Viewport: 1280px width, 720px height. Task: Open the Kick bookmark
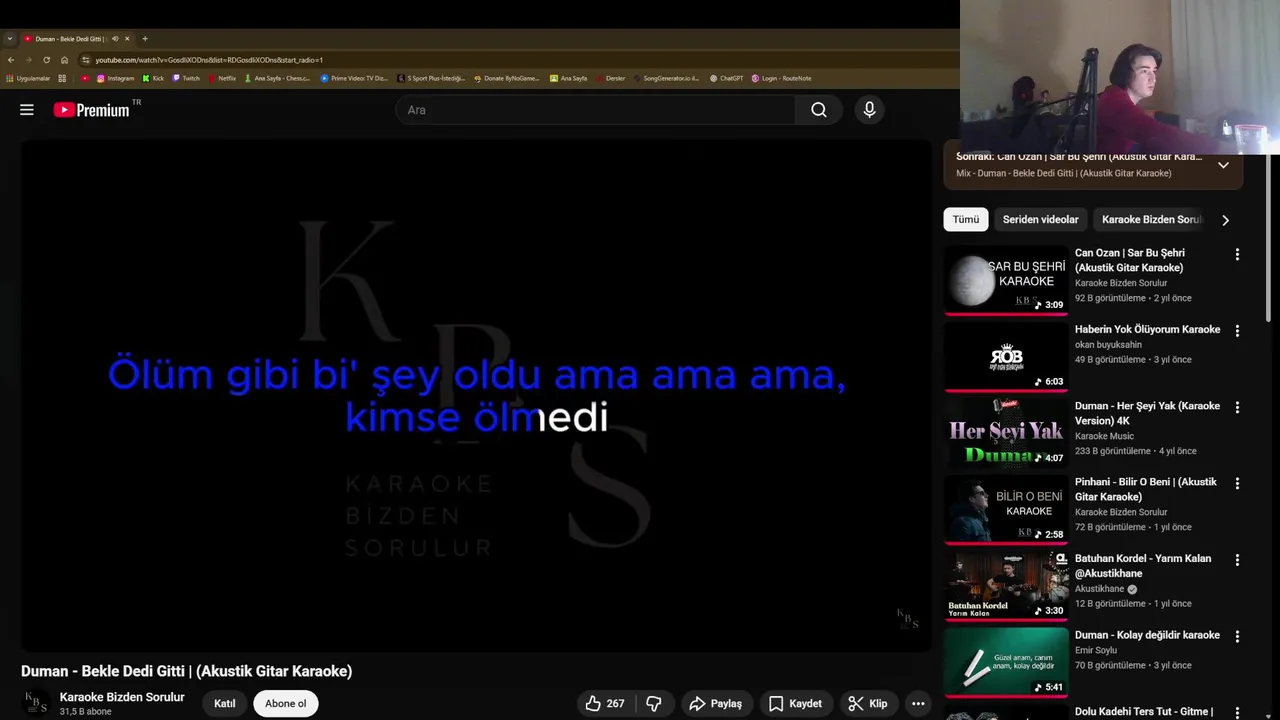tap(153, 78)
